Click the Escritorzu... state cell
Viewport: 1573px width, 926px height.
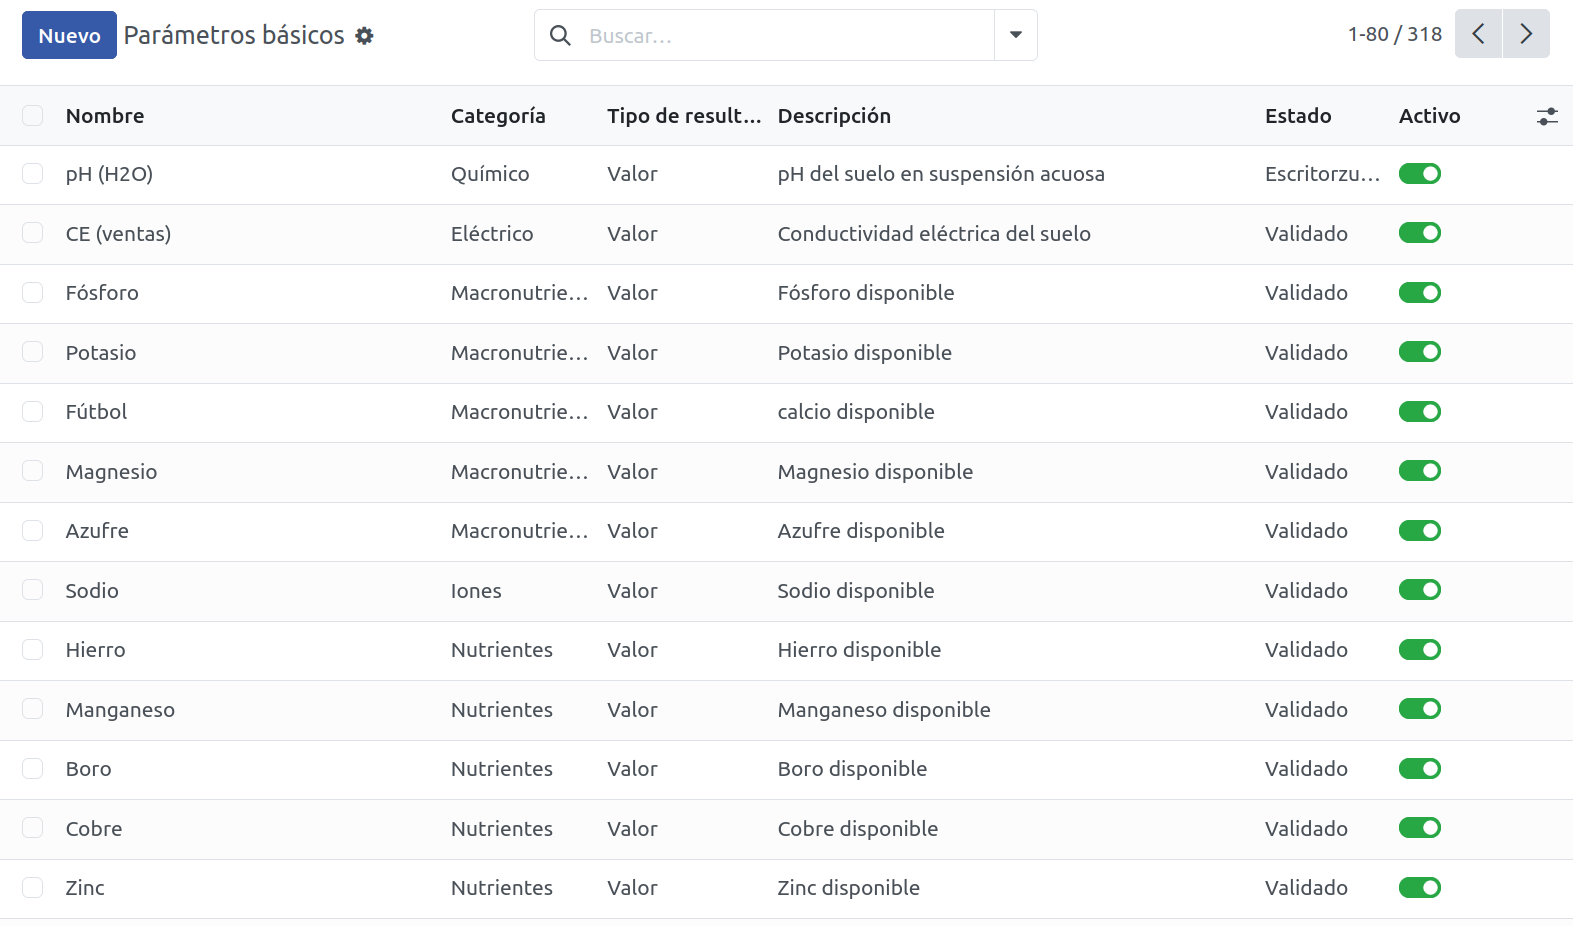(x=1322, y=174)
